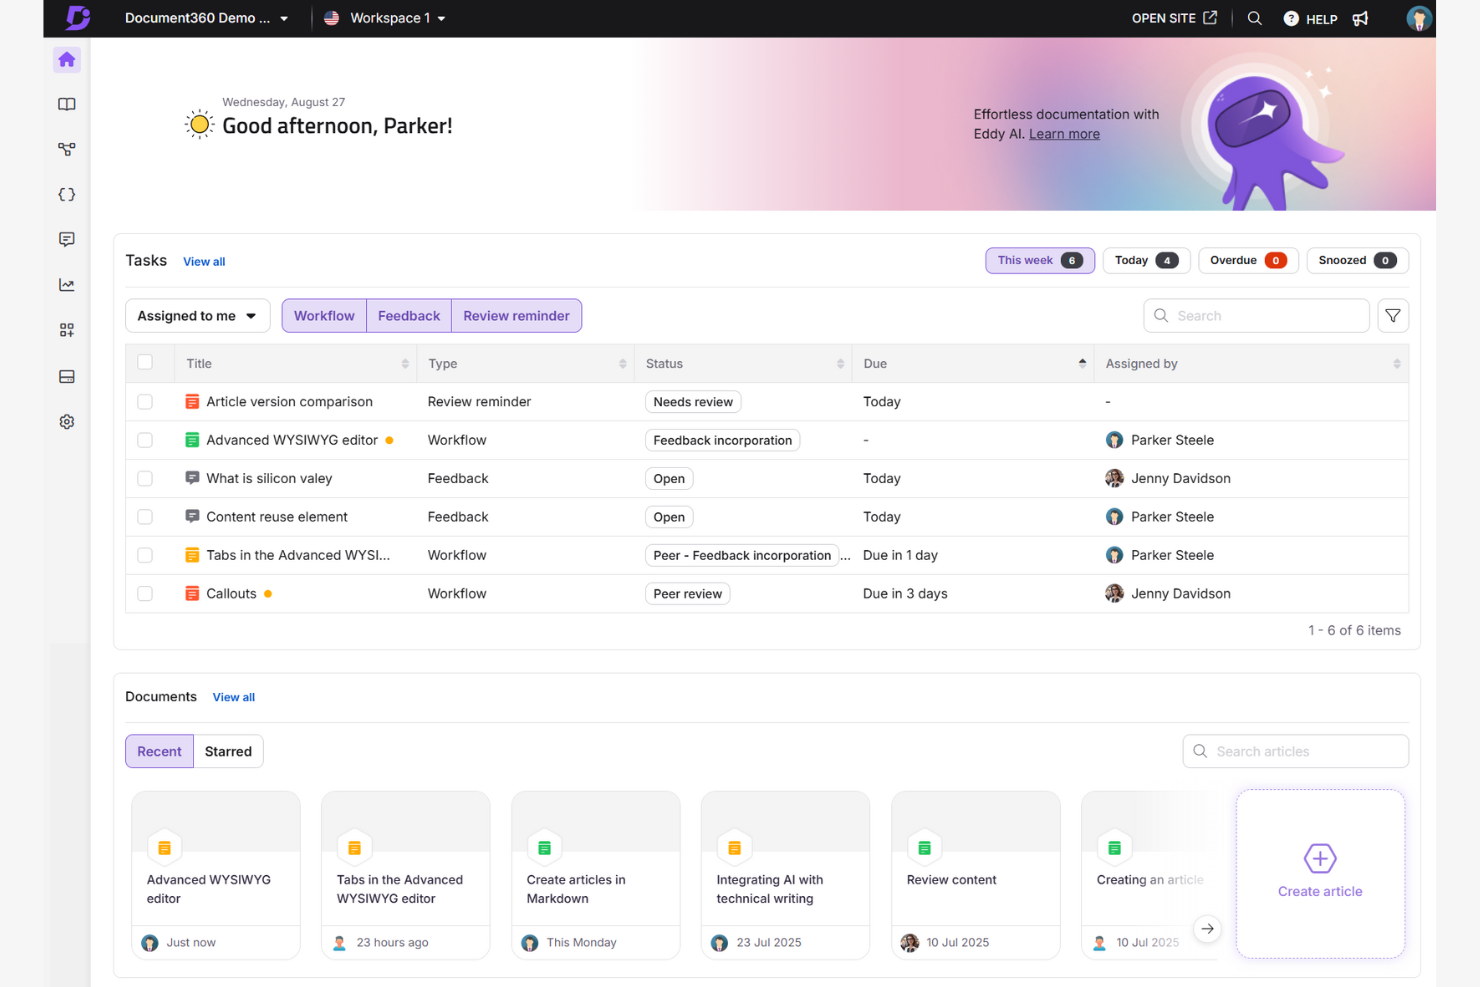Open the View all tasks link
Screen dimensions: 1480x987
pyautogui.click(x=204, y=261)
